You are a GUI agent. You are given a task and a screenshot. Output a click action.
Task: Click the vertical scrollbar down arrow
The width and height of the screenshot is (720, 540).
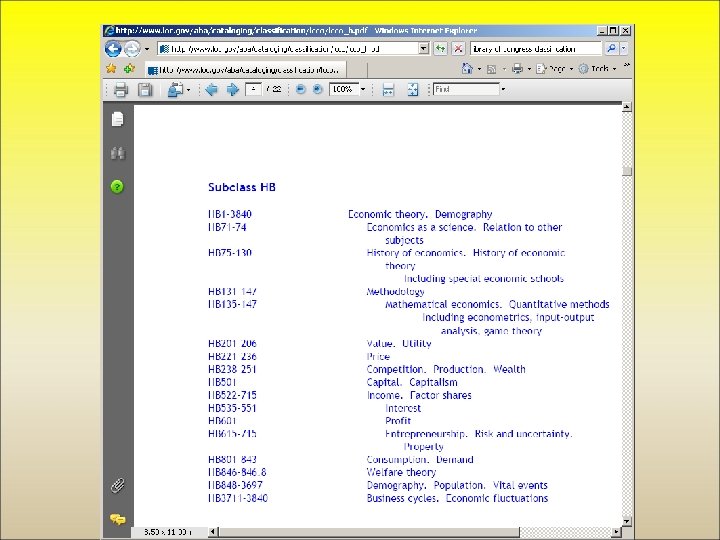[x=627, y=521]
